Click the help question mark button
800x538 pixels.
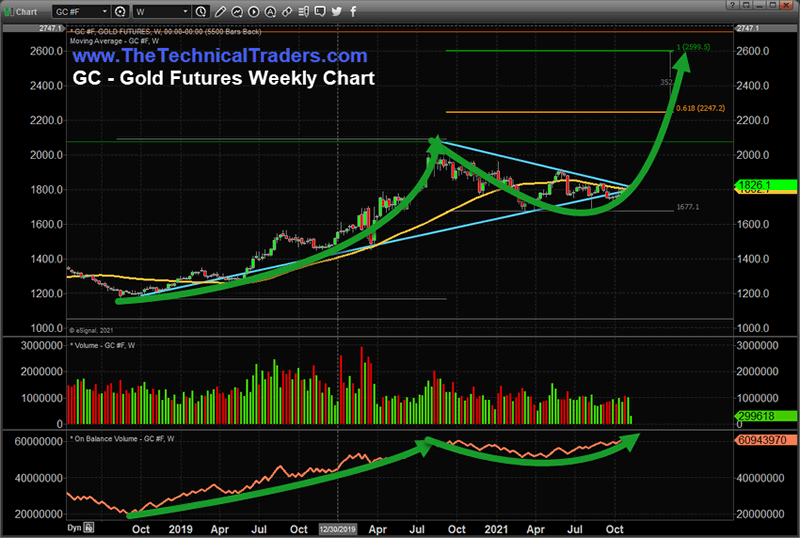[733, 5]
